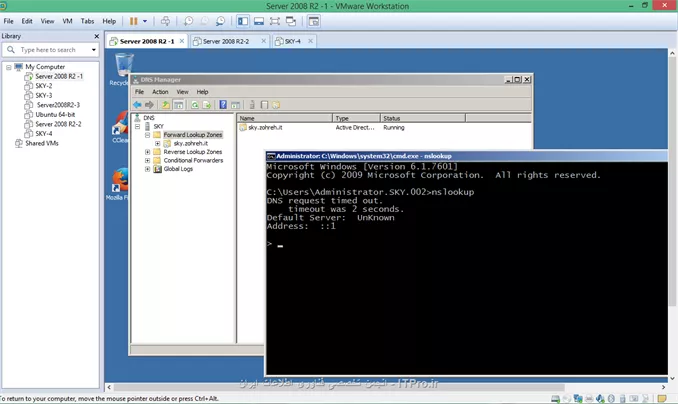The width and height of the screenshot is (678, 404).
Task: Open DNS Manager View menu
Action: [182, 92]
